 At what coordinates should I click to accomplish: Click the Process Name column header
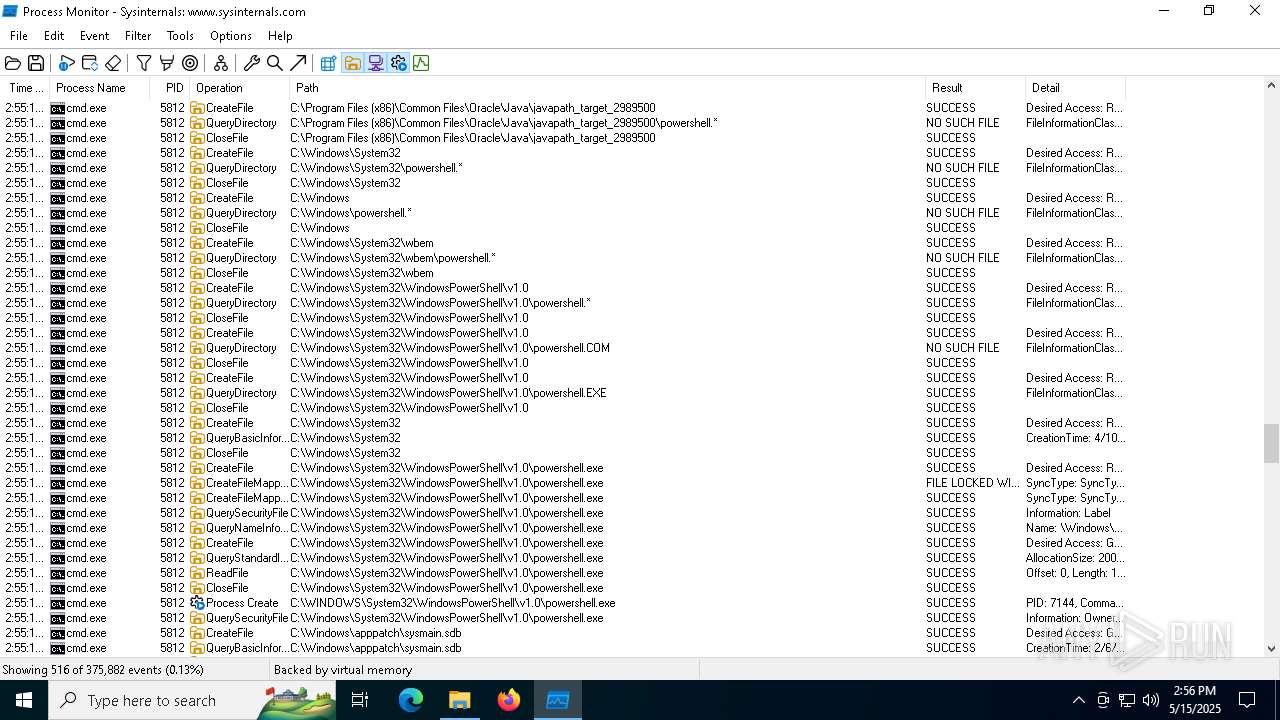tap(100, 88)
